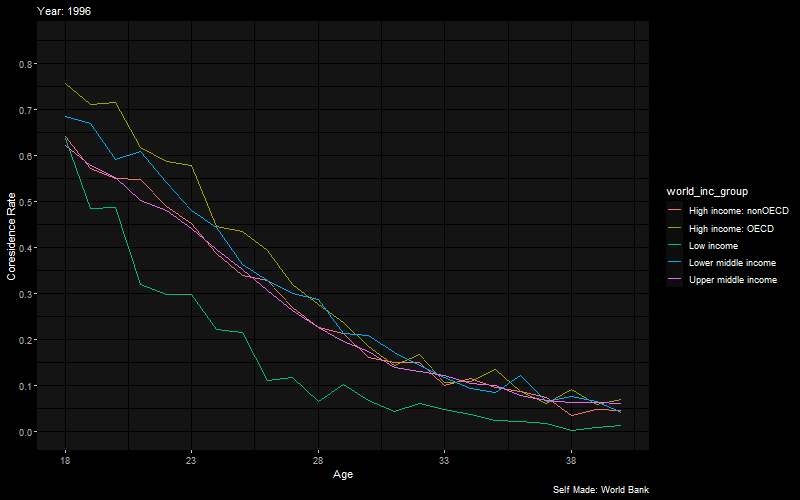Select the 'Upper middle income' legend label

click(x=733, y=280)
